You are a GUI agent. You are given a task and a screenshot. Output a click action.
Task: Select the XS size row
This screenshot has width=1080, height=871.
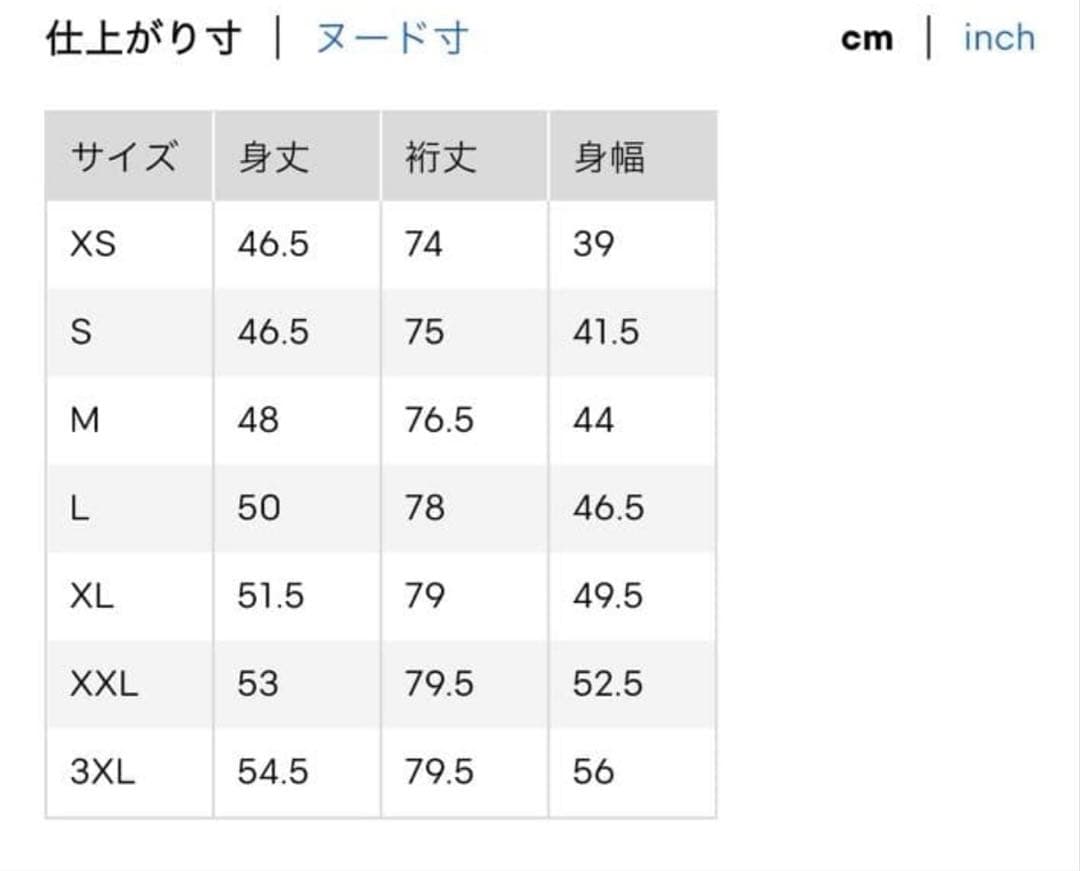tap(381, 244)
